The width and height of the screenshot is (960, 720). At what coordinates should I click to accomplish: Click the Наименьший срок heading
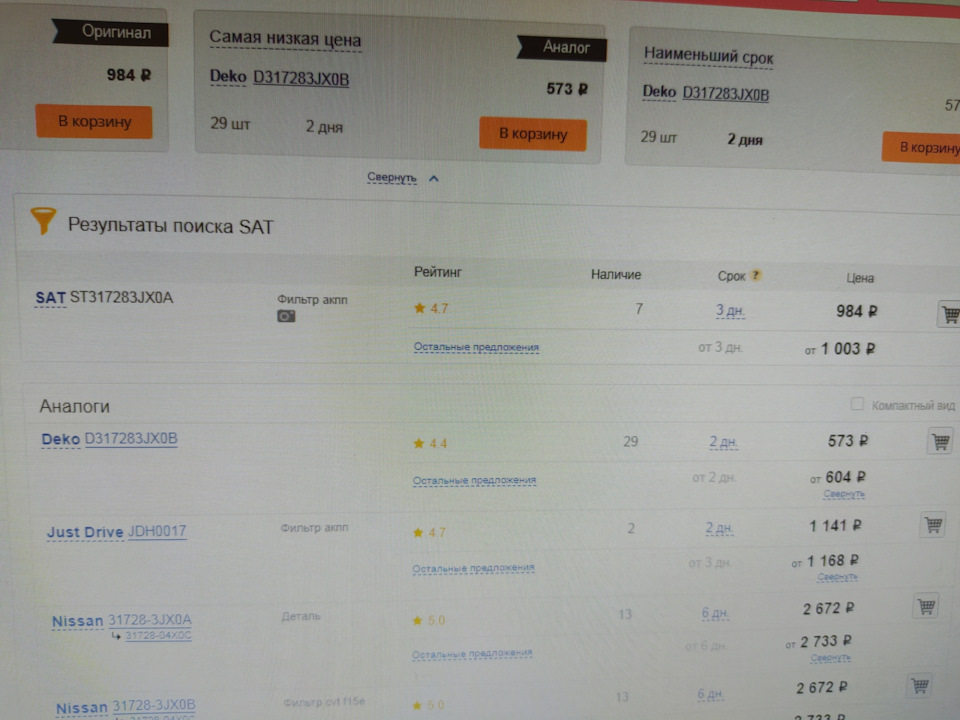coord(708,56)
